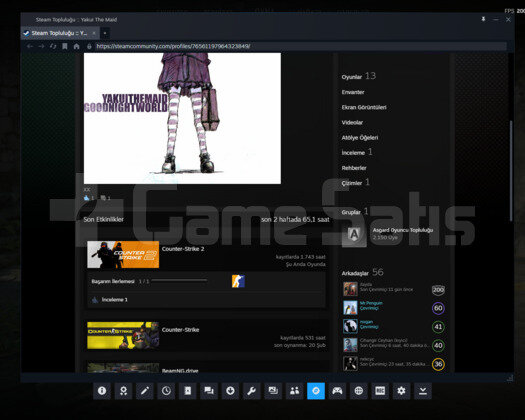
Task: Click the achievement progress bar
Action: pyautogui.click(x=179, y=281)
